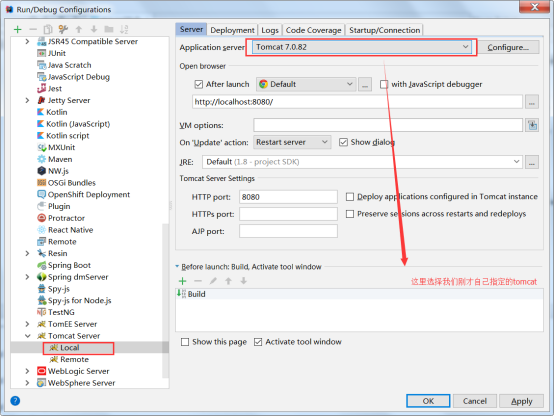This screenshot has height=416, width=554.
Task: Enable Preserve sessions across restarts and redeploys
Action: click(350, 214)
